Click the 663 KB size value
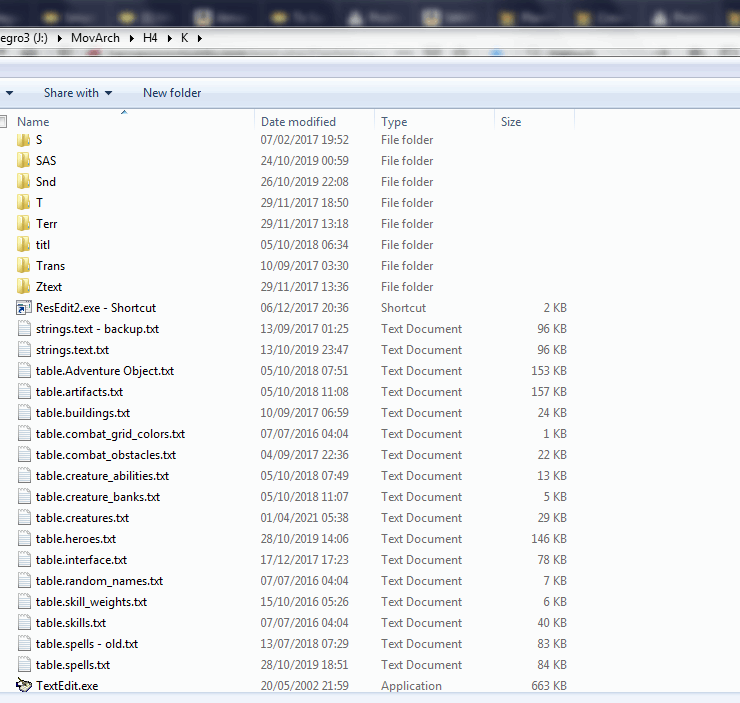 549,686
